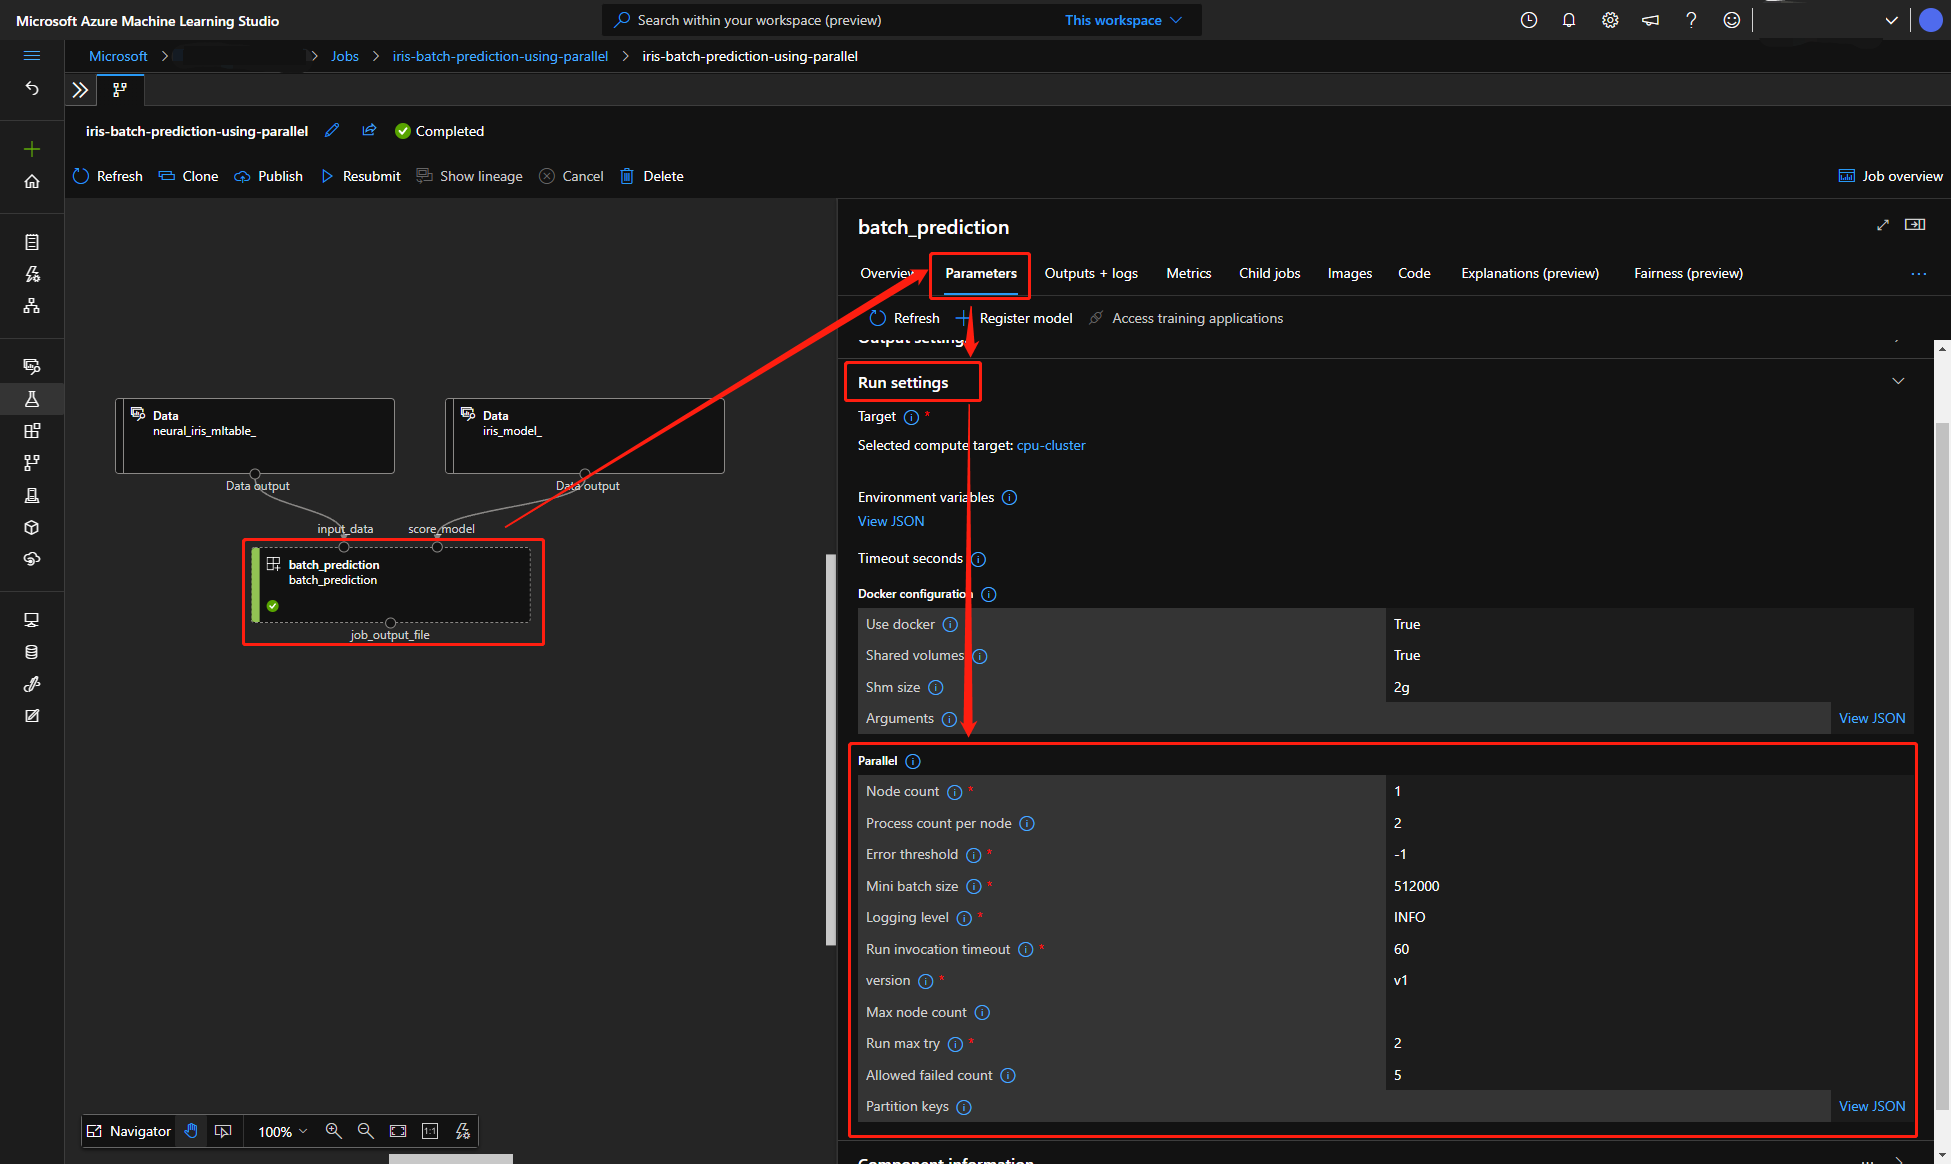
Task: Open the 100% zoom level dropdown
Action: tap(283, 1131)
